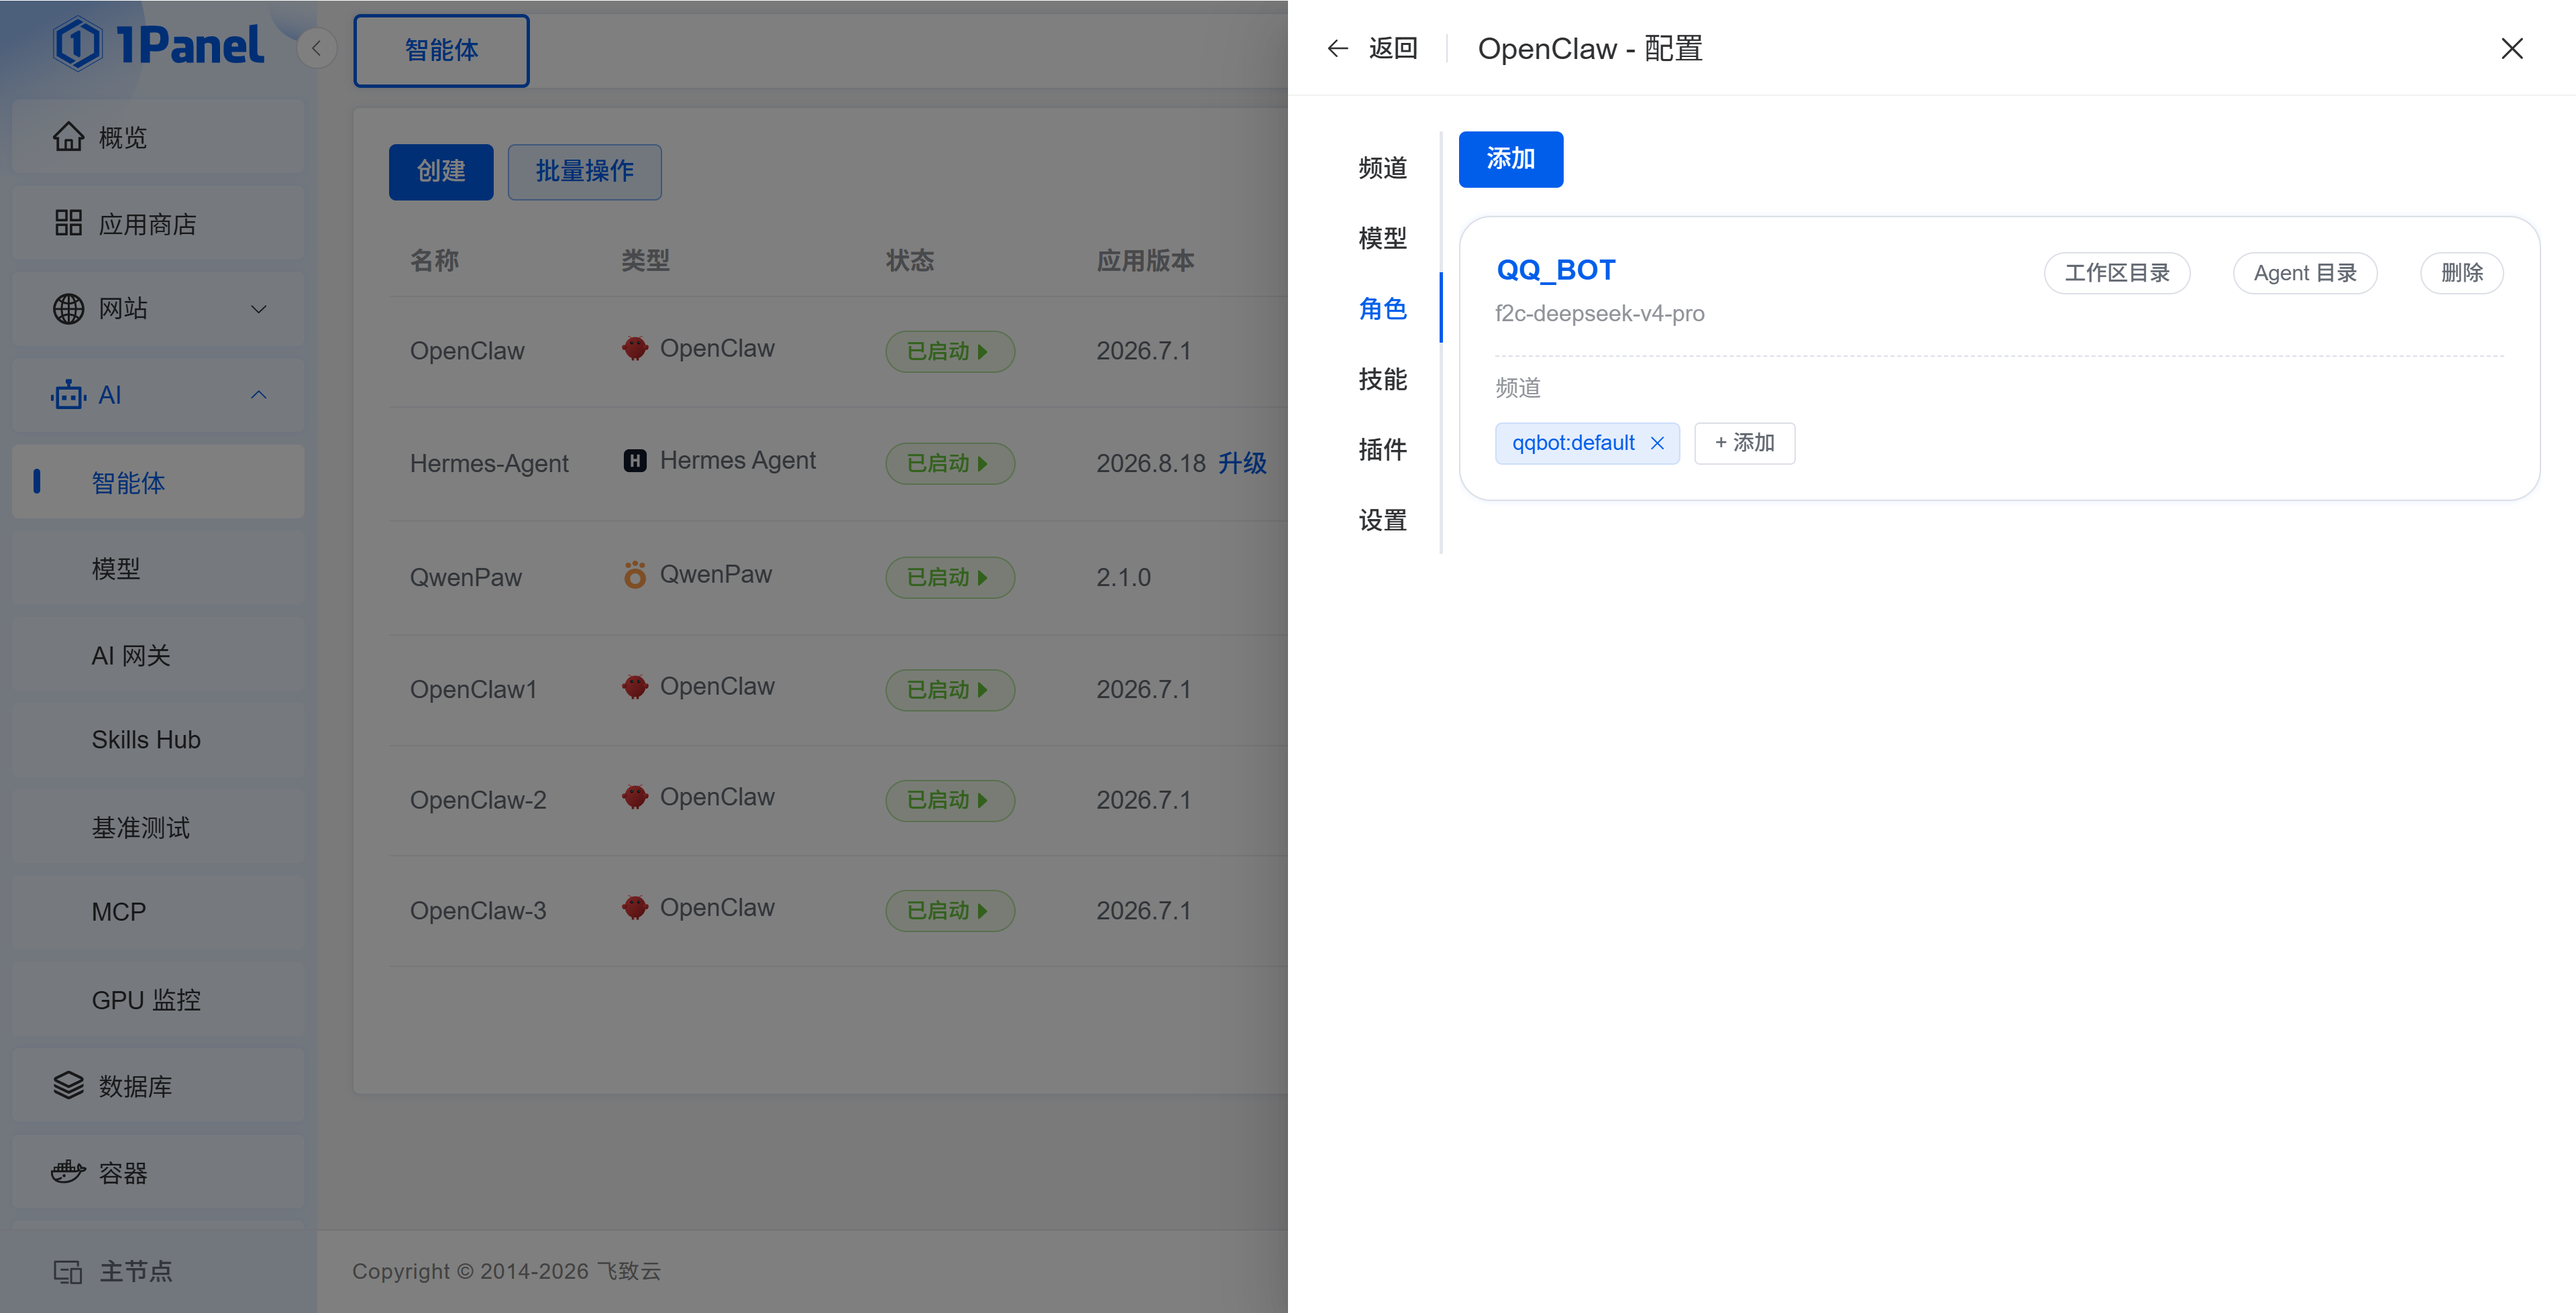Screen dimensions: 2576x1313
Task: Click the QwenPaw type icon
Action: 635,575
